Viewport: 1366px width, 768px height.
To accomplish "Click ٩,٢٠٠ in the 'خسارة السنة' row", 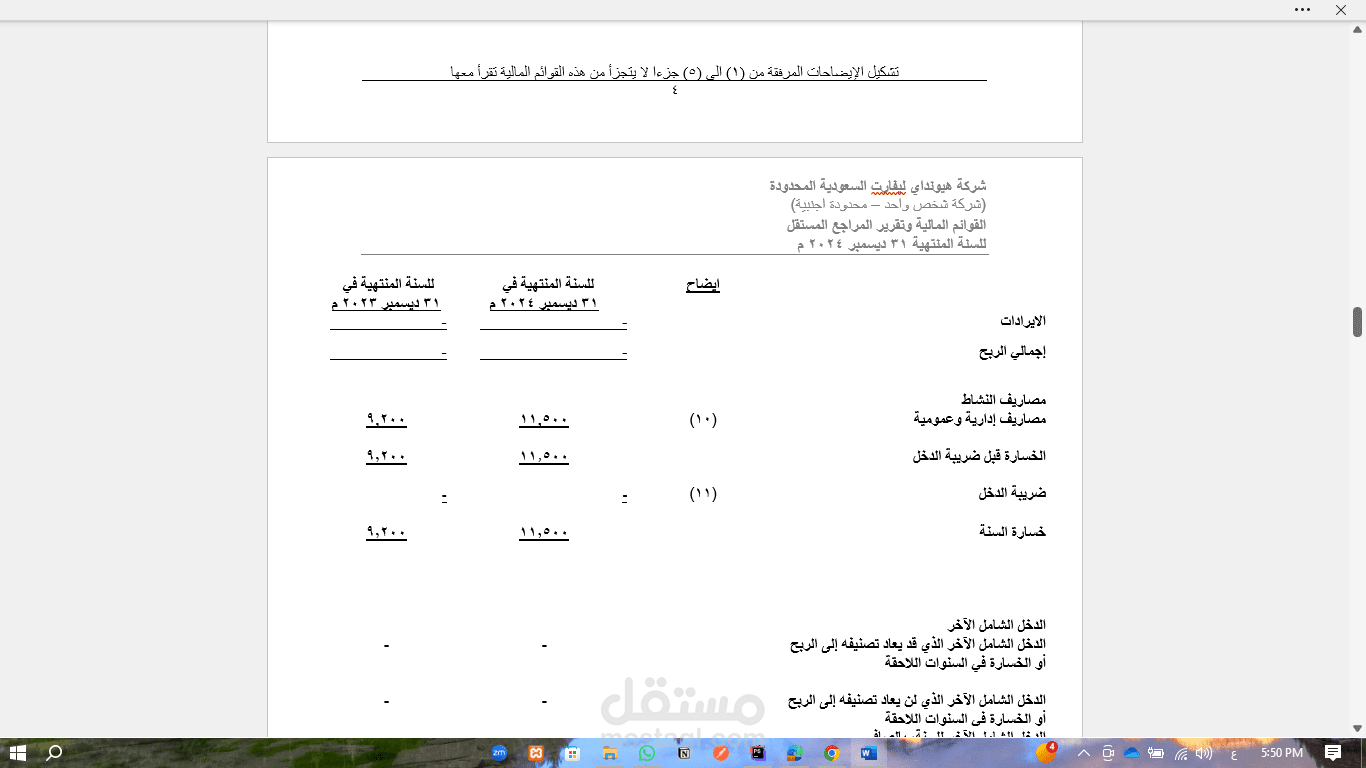I will coord(386,533).
